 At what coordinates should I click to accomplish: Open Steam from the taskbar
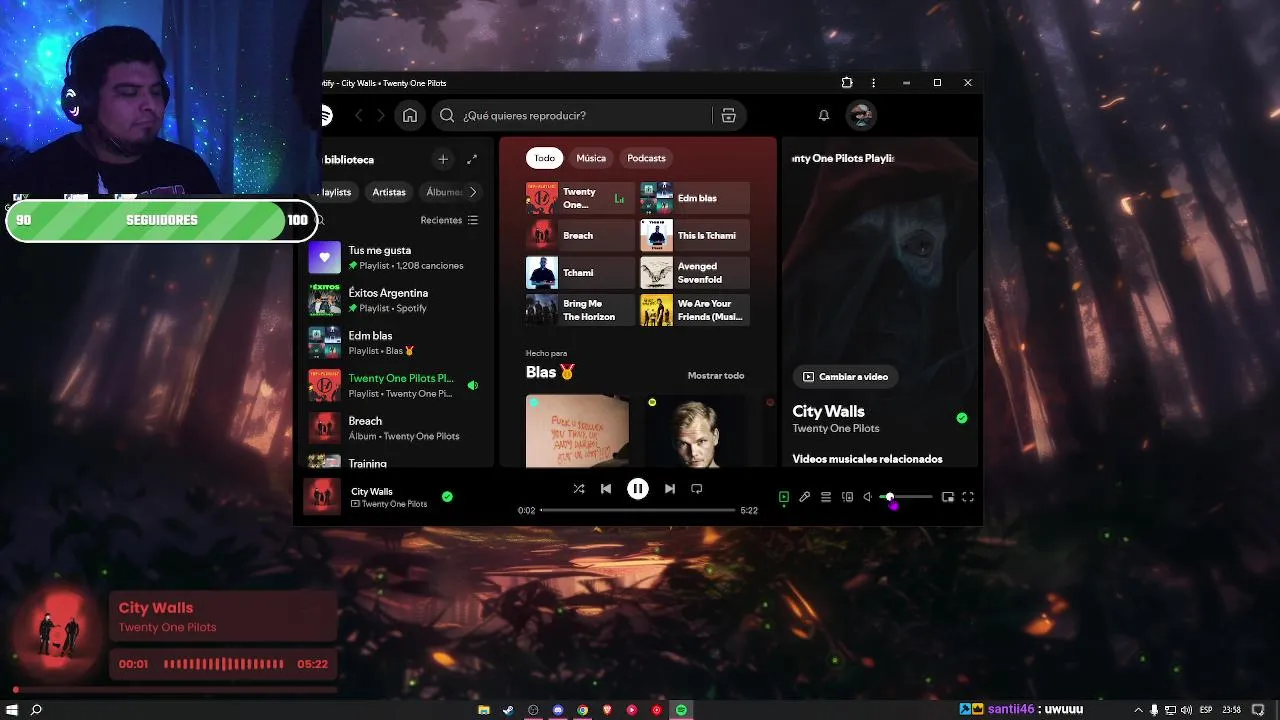[508, 710]
